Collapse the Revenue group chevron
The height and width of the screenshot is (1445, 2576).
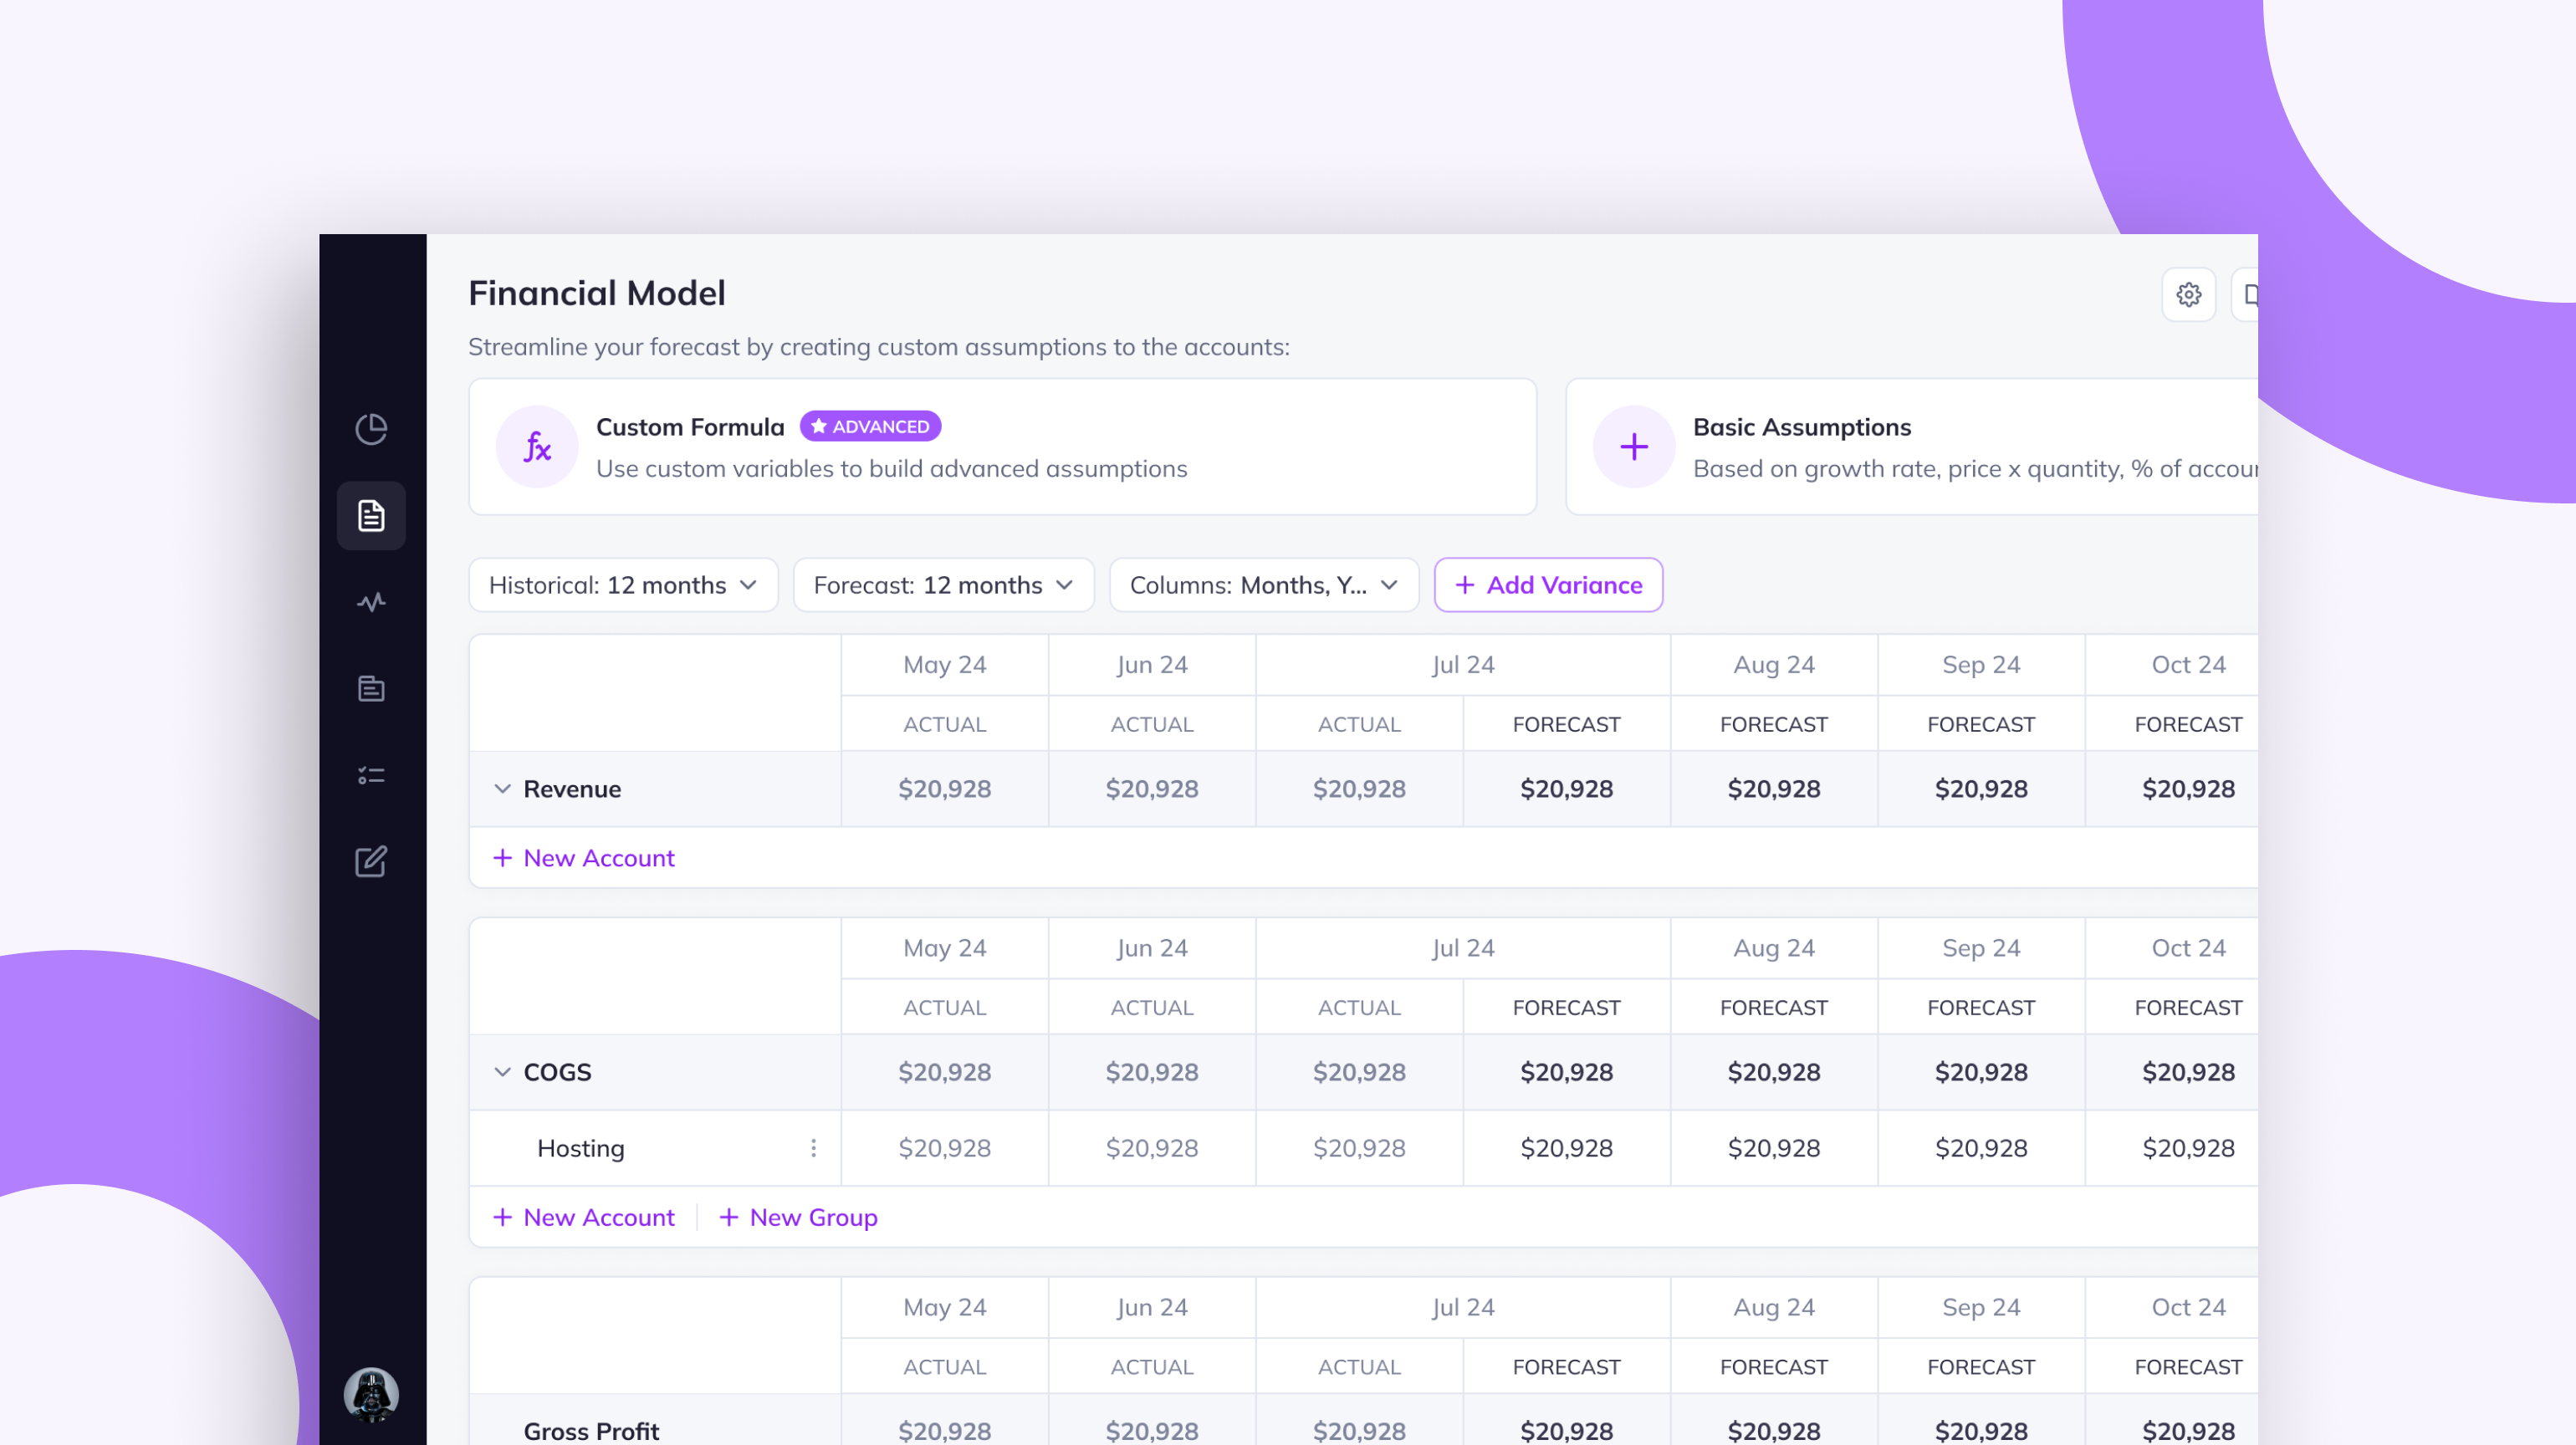pyautogui.click(x=502, y=789)
